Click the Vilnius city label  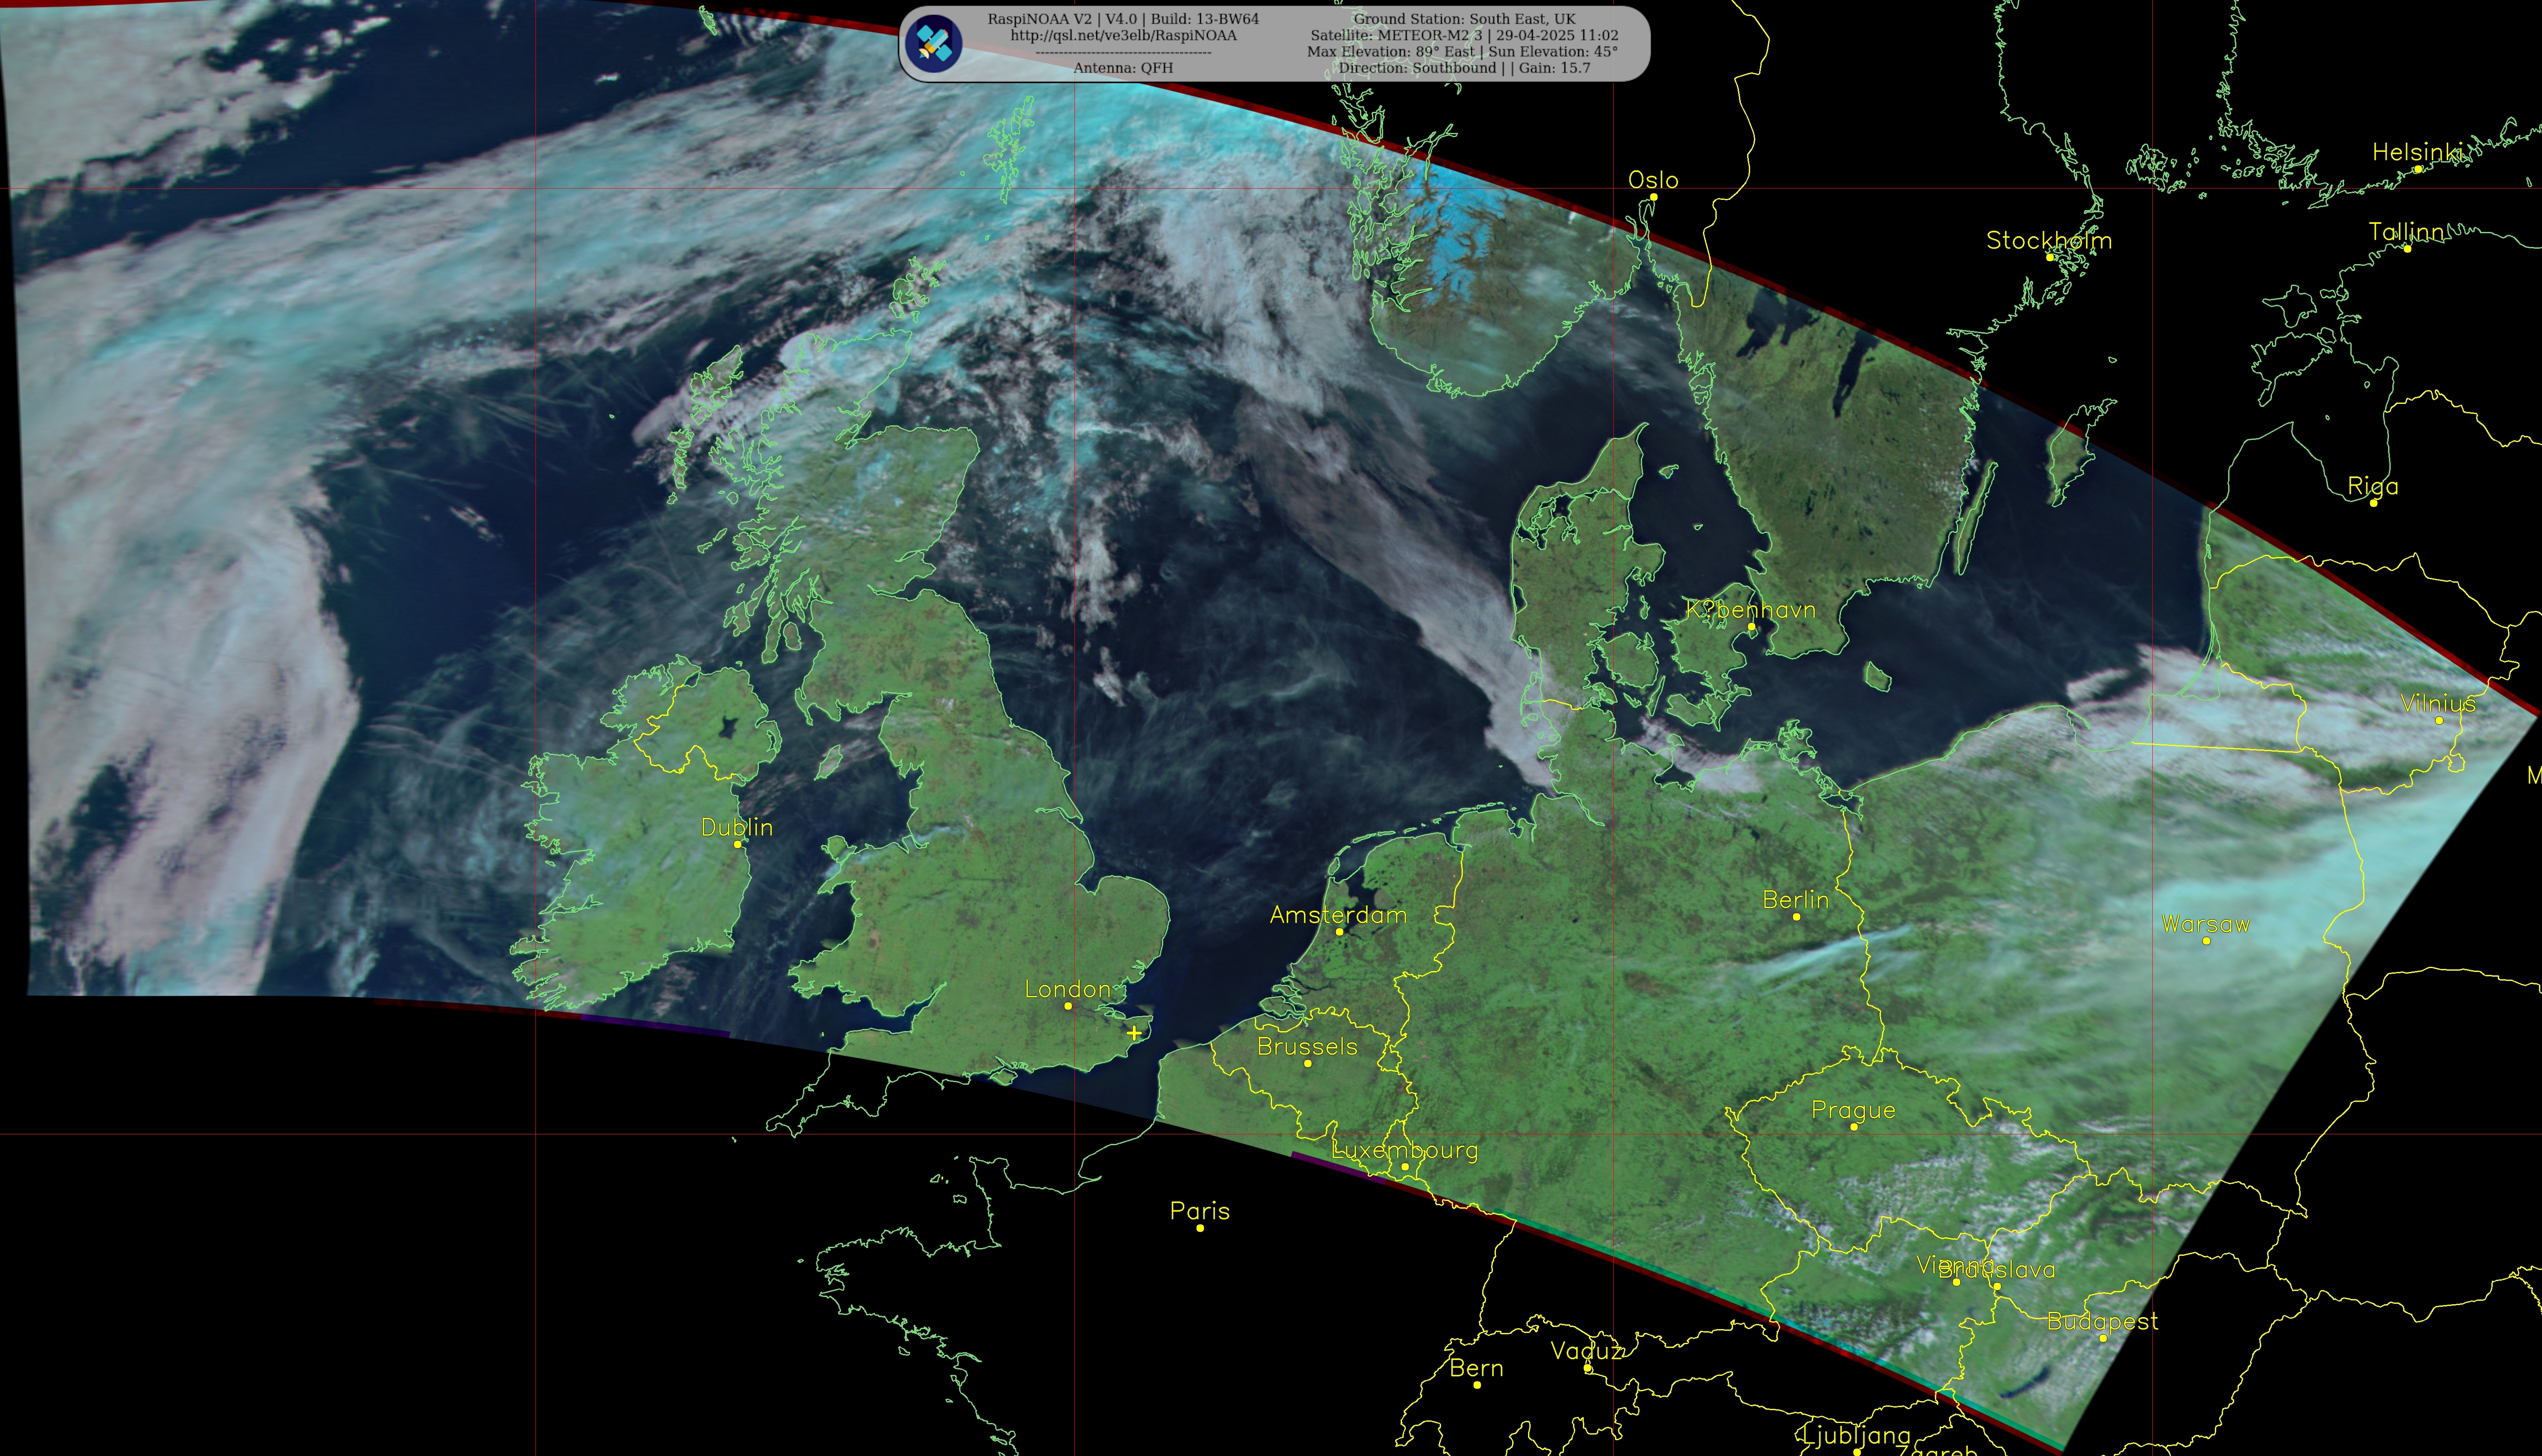(2438, 703)
